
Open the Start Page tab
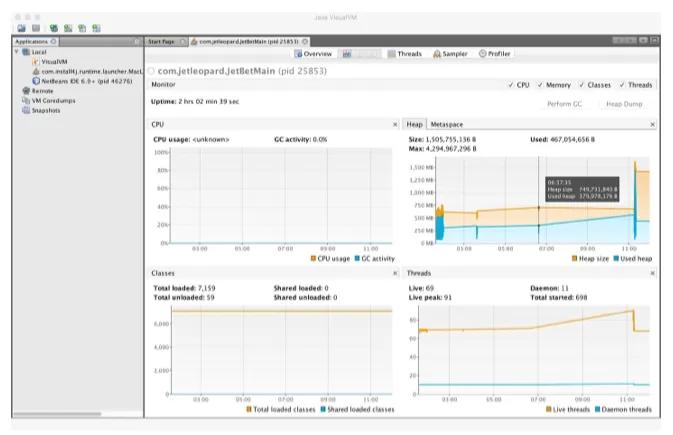point(161,42)
